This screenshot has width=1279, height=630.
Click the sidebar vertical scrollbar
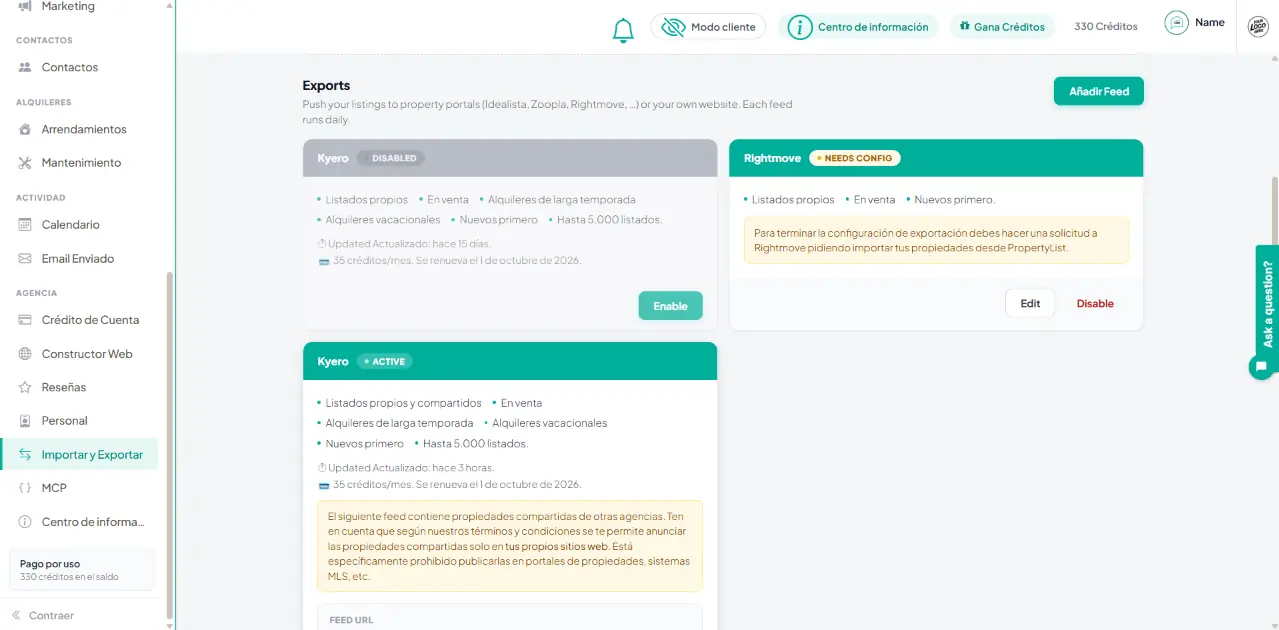[169, 445]
